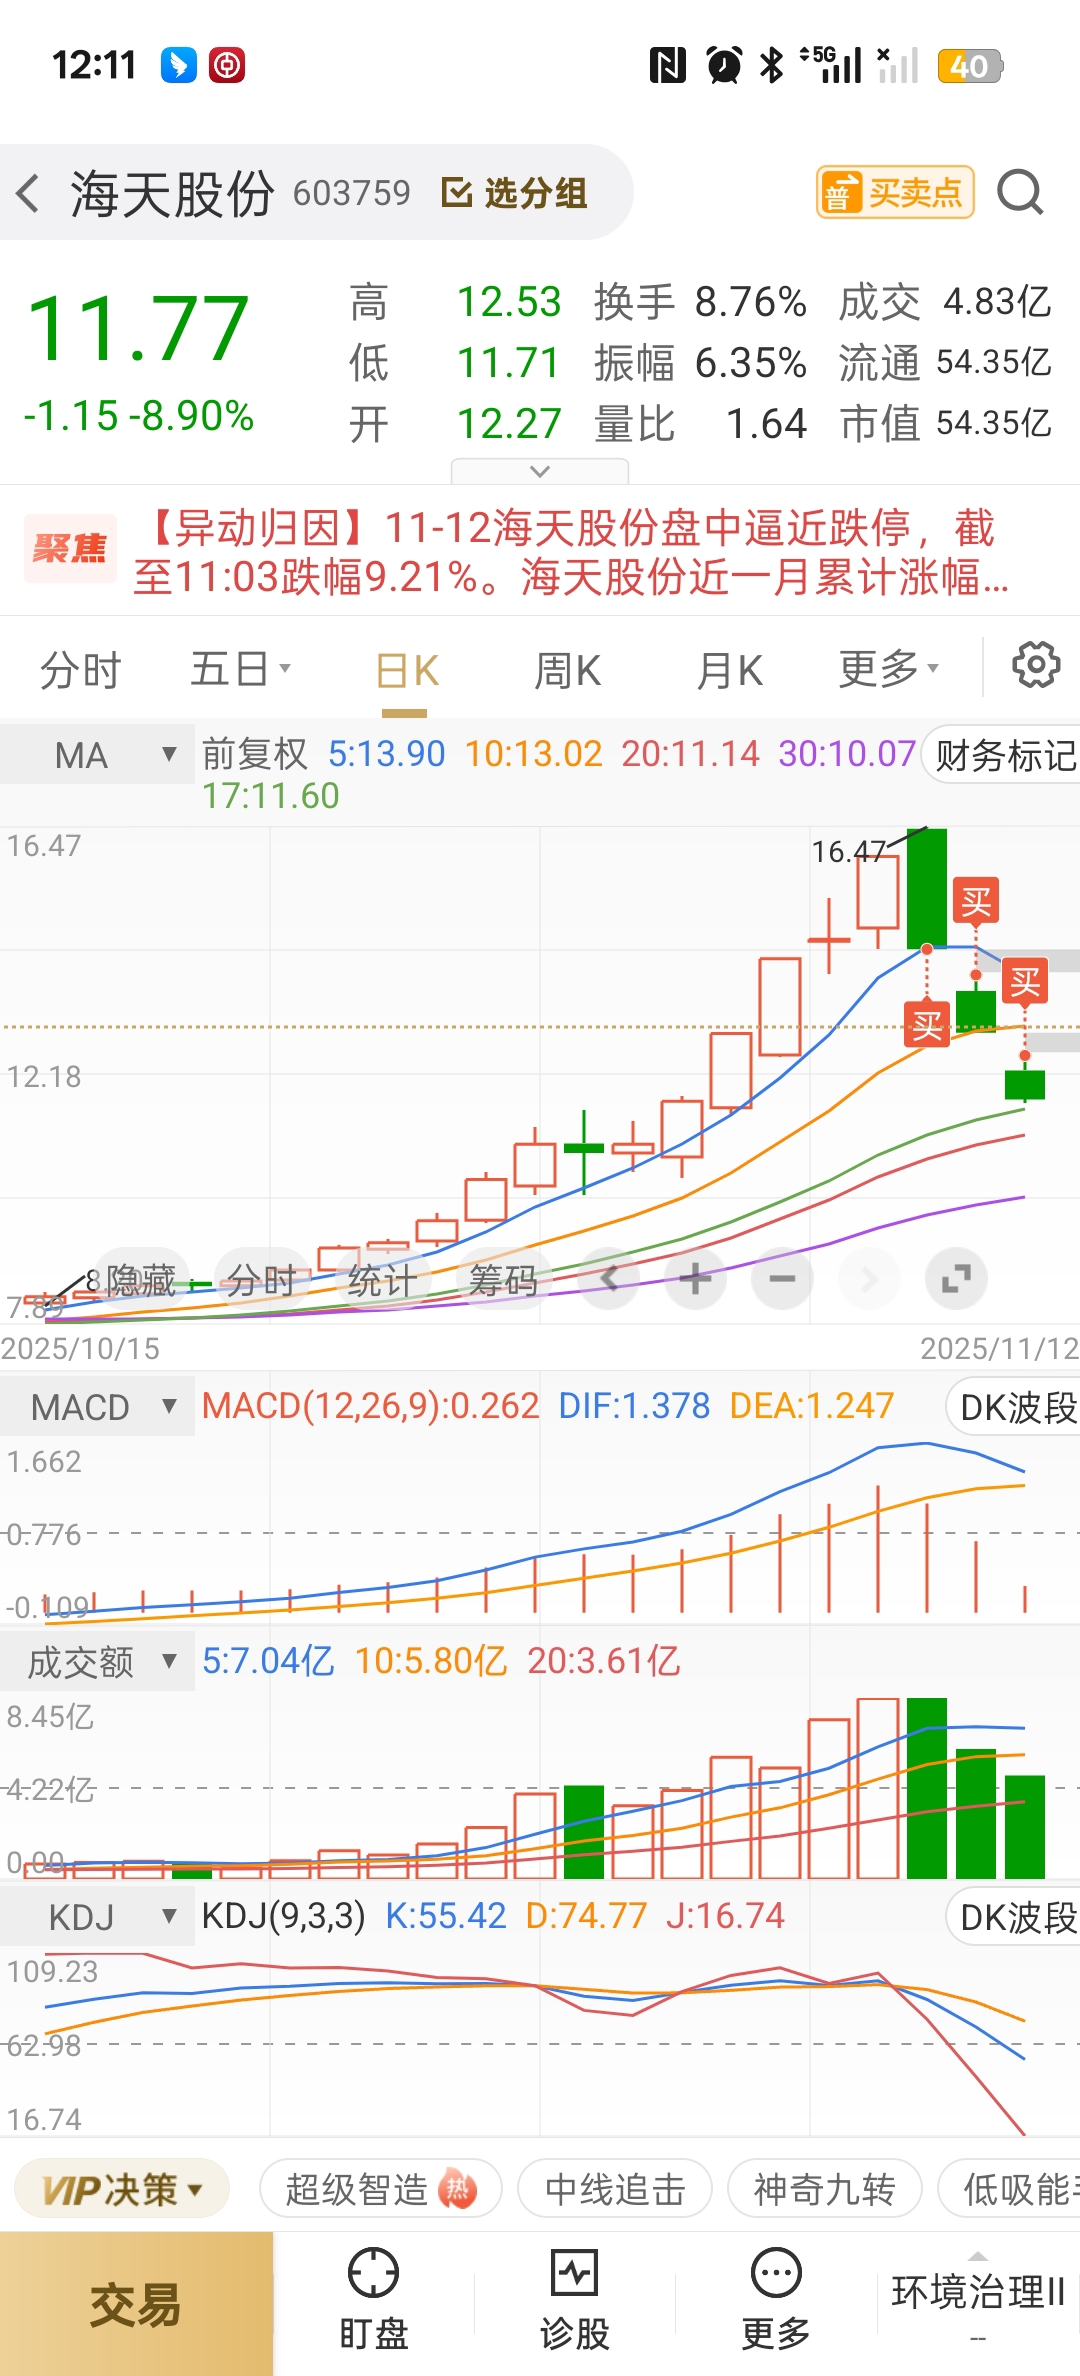Tap the blue app notification icon

[x=179, y=66]
